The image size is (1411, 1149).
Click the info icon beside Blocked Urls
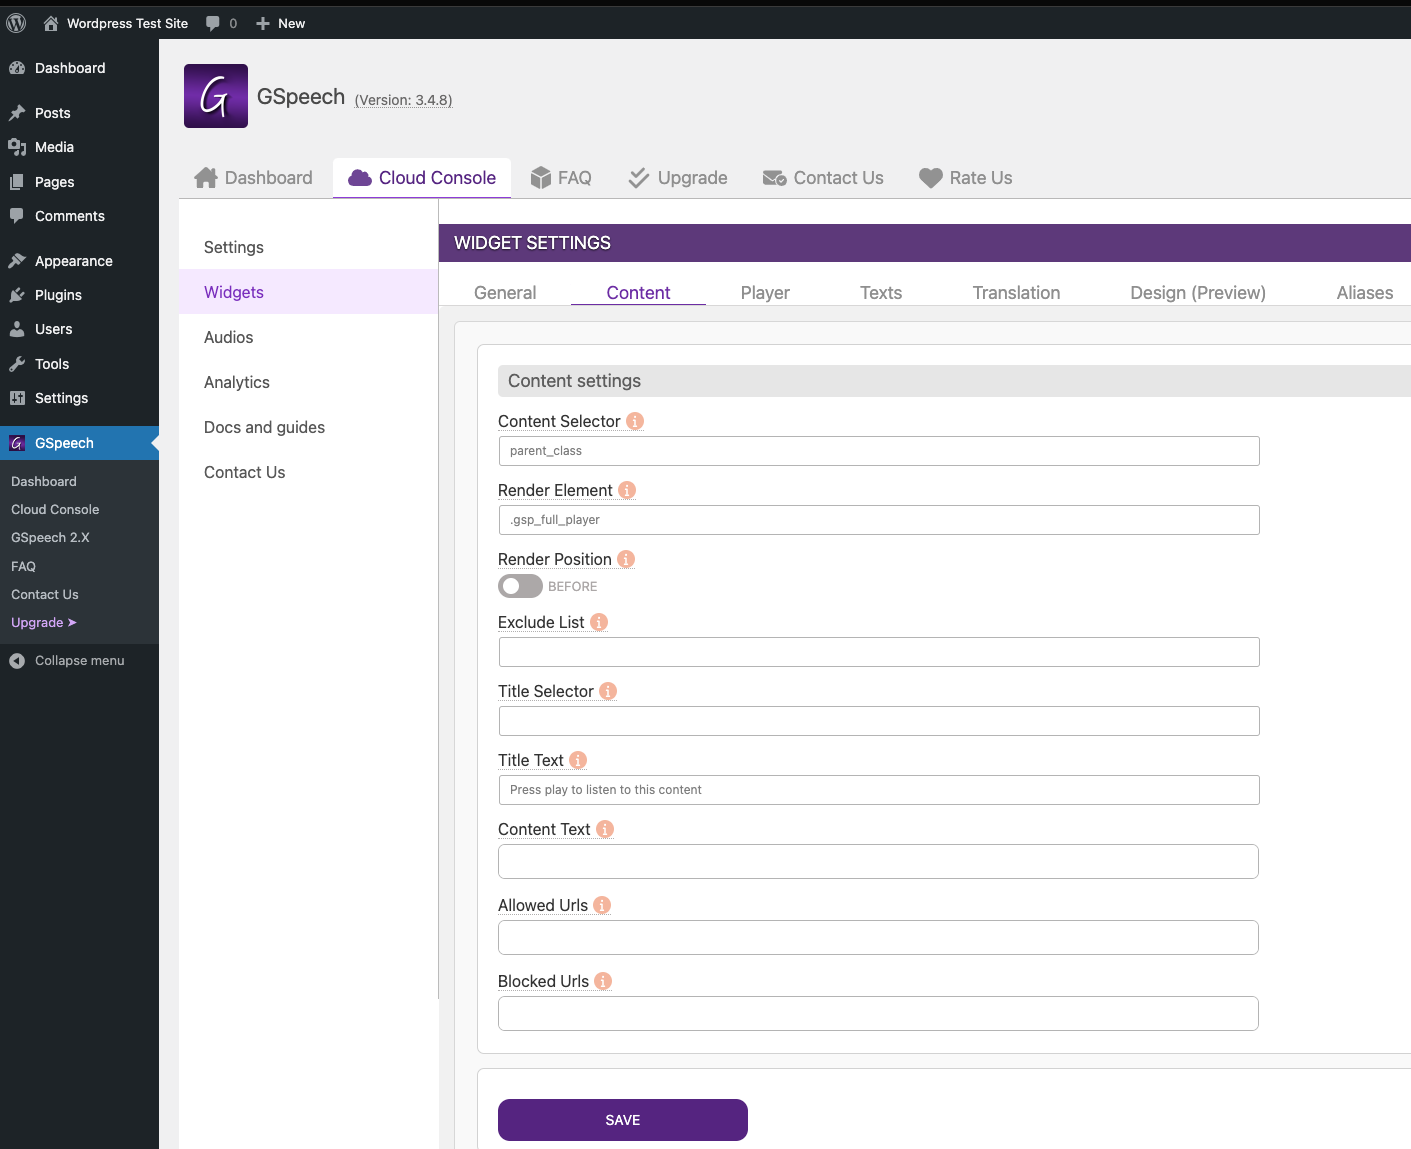pos(603,981)
